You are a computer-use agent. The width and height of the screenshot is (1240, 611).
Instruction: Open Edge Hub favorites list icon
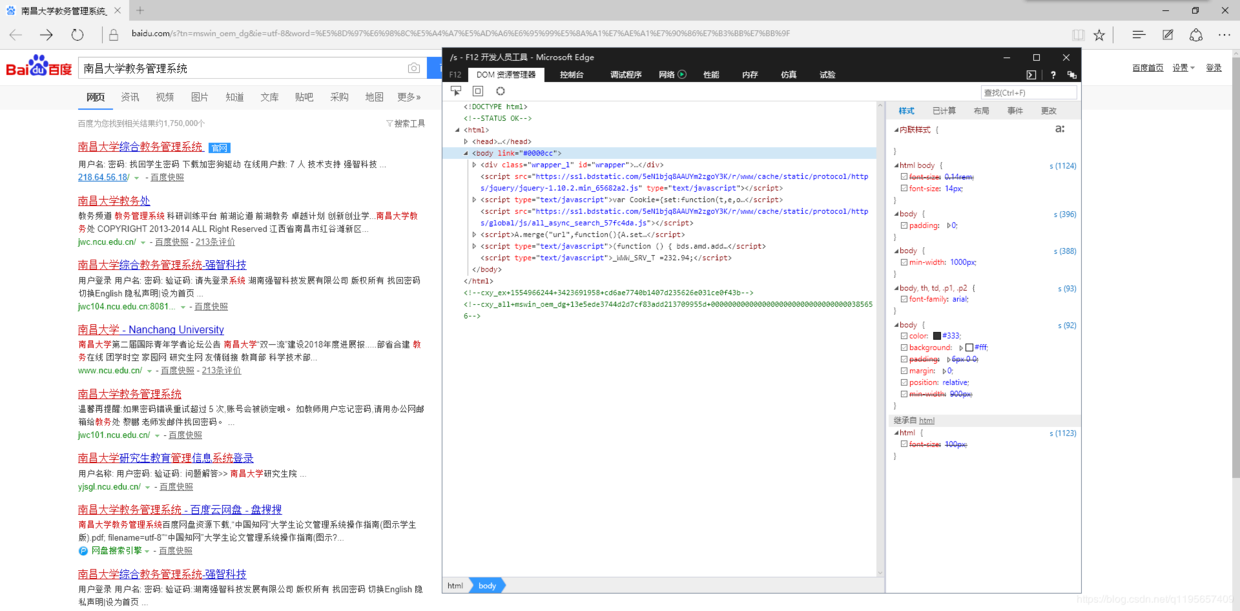(1138, 34)
